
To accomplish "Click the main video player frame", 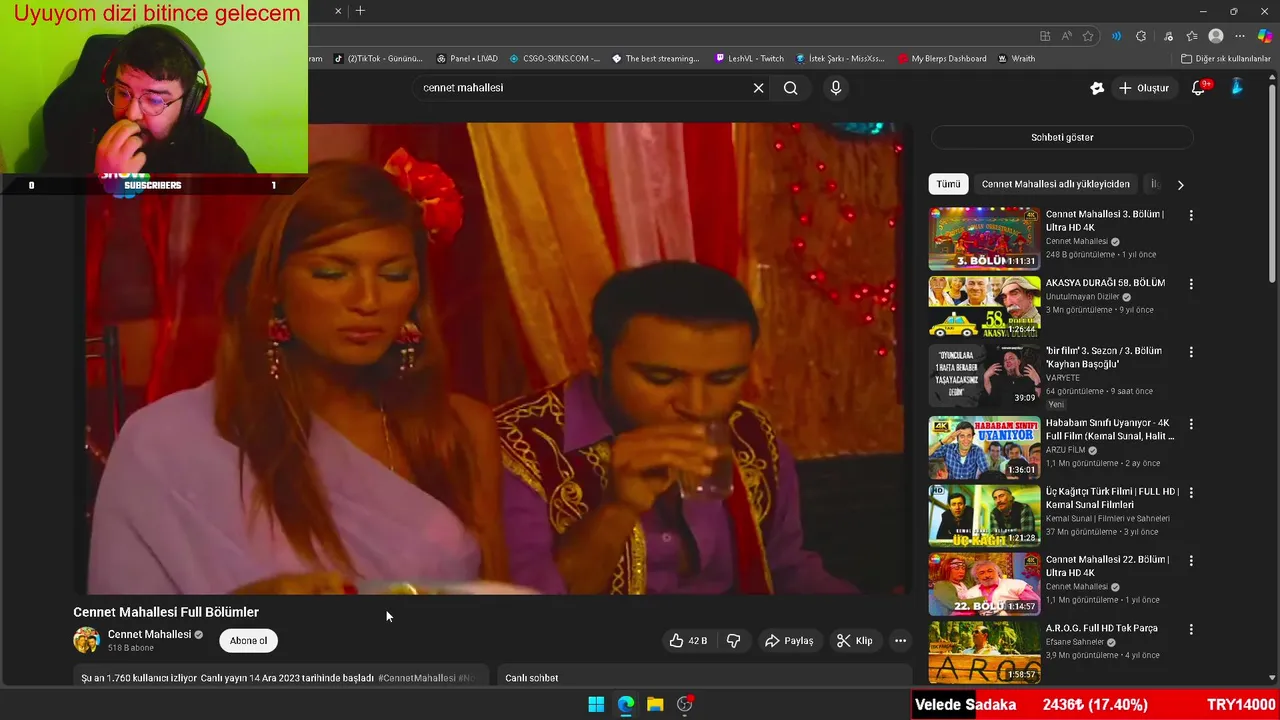I will (492, 358).
